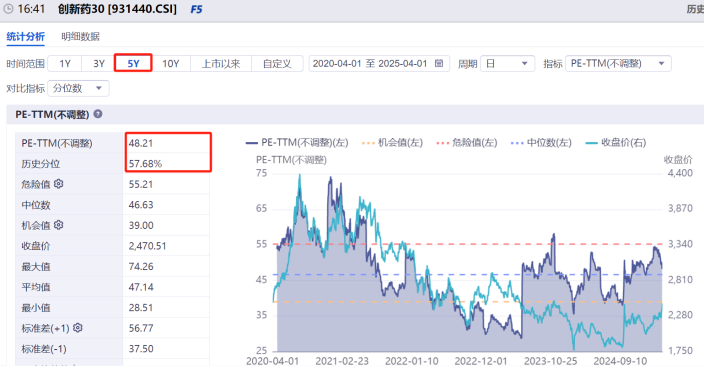Select the 上市以来 time range

point(221,63)
